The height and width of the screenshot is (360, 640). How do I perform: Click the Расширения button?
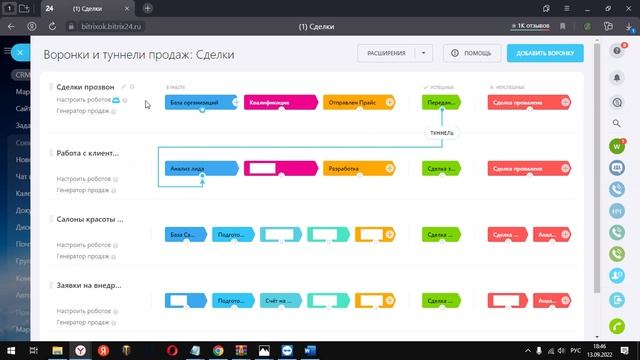point(386,53)
